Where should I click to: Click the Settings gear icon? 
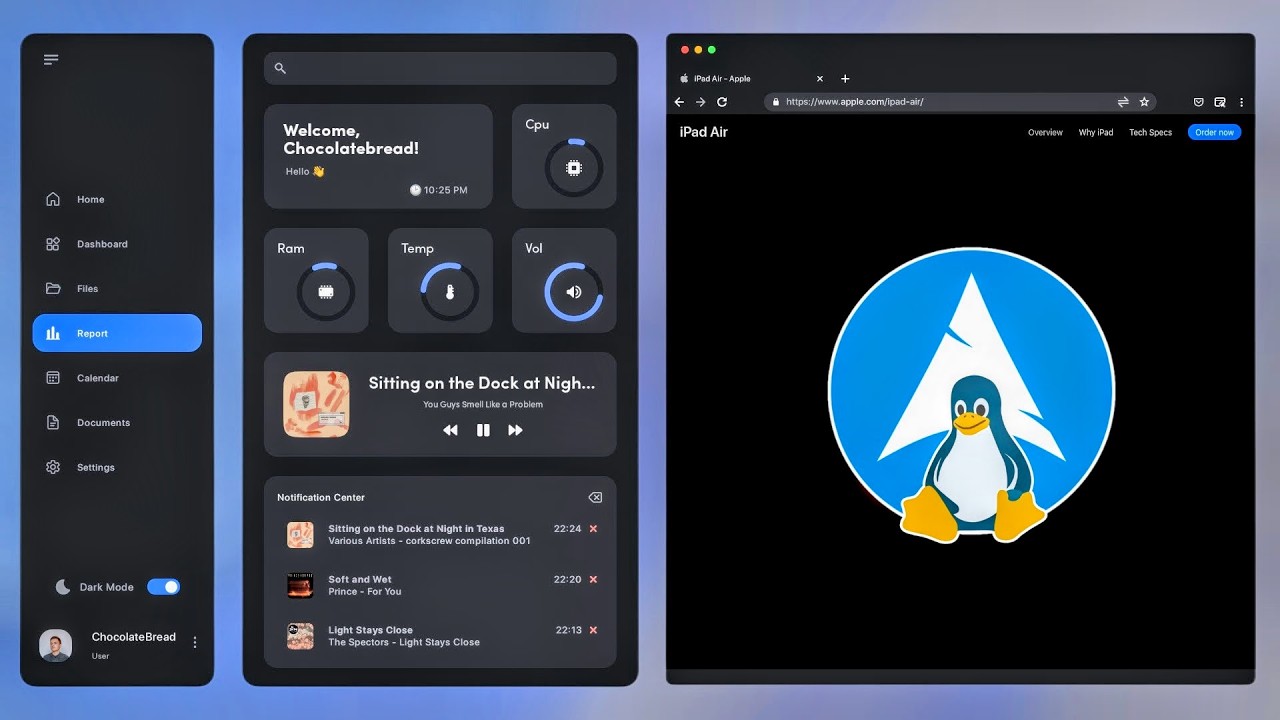53,467
